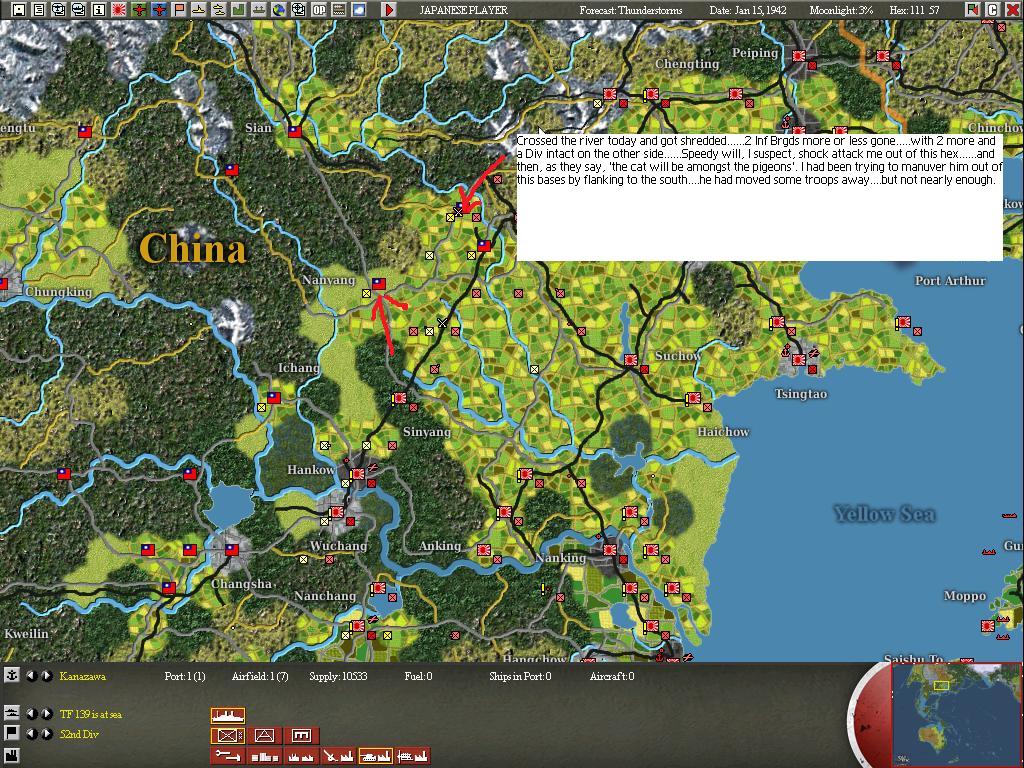The width and height of the screenshot is (1024, 768).
Task: Click the crosshair target toolbar icon
Action: pos(298,9)
